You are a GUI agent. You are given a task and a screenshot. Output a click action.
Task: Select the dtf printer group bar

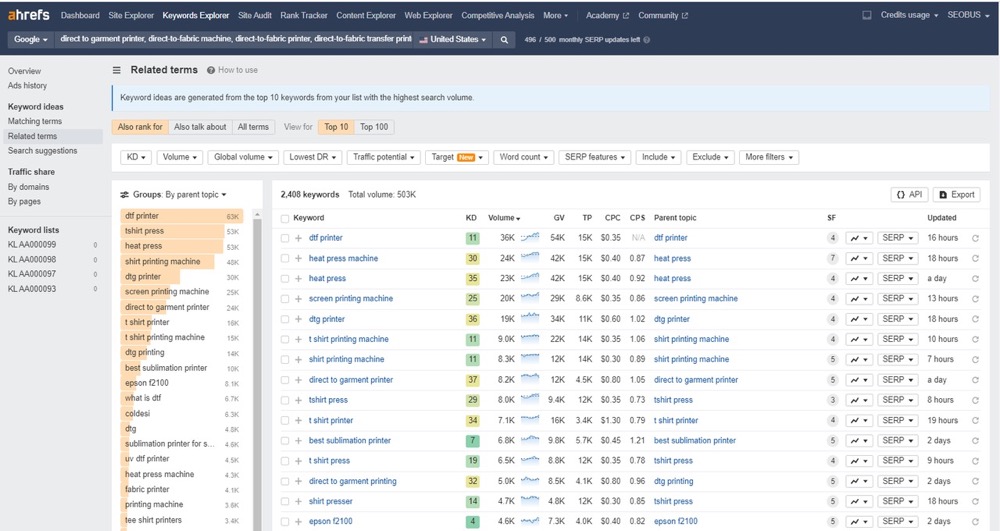tap(182, 216)
